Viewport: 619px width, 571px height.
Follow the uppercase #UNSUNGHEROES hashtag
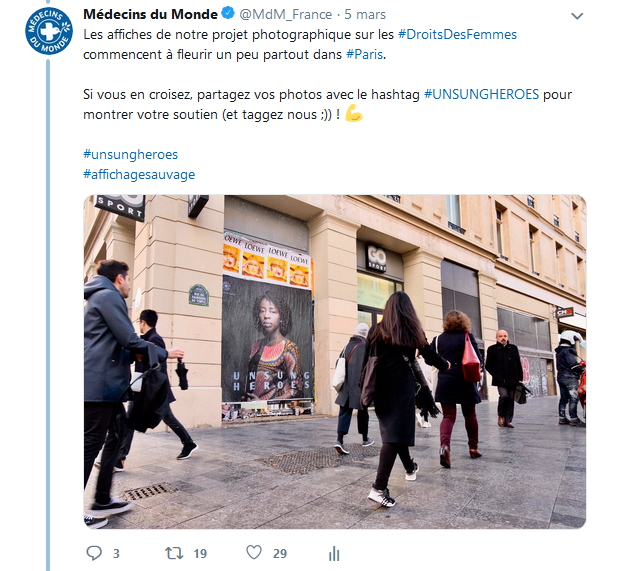pos(481,94)
